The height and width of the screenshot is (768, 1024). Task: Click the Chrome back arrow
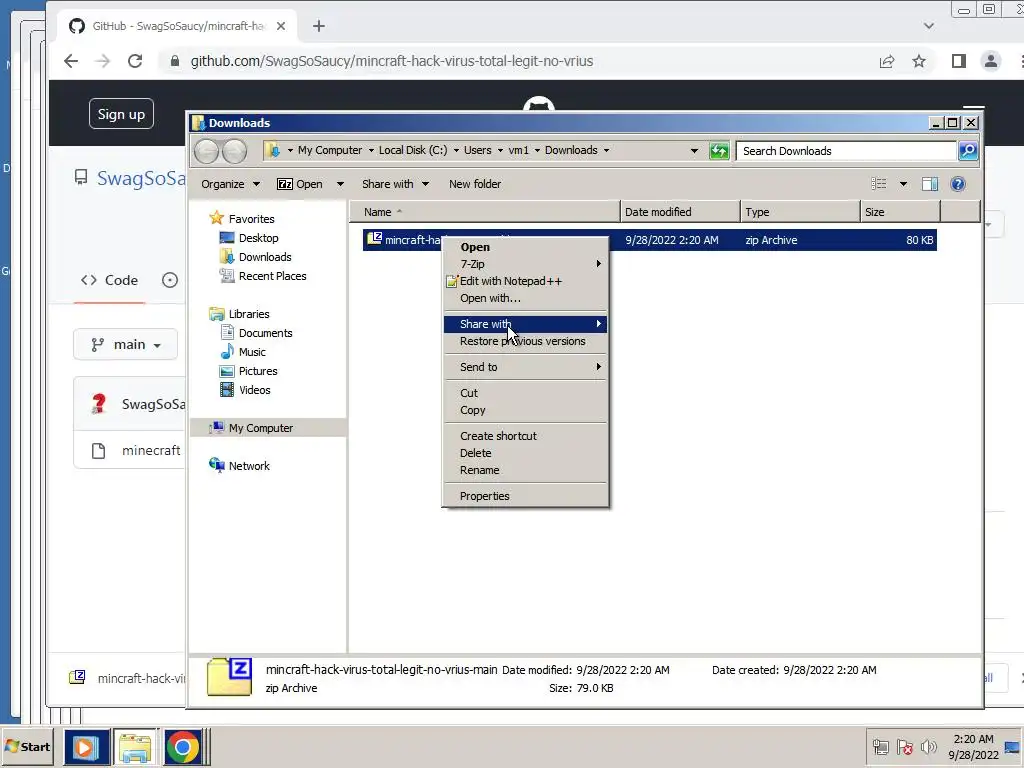click(x=71, y=61)
